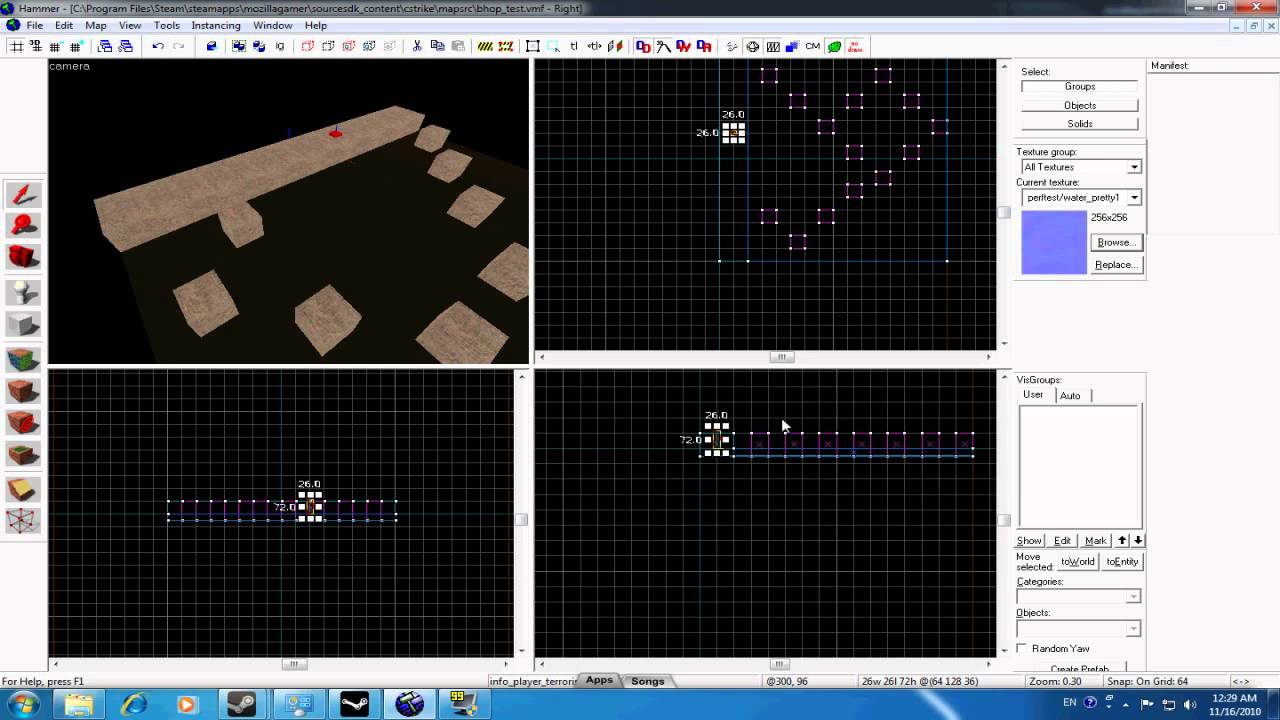Toggle texture lock tl icon

click(574, 46)
